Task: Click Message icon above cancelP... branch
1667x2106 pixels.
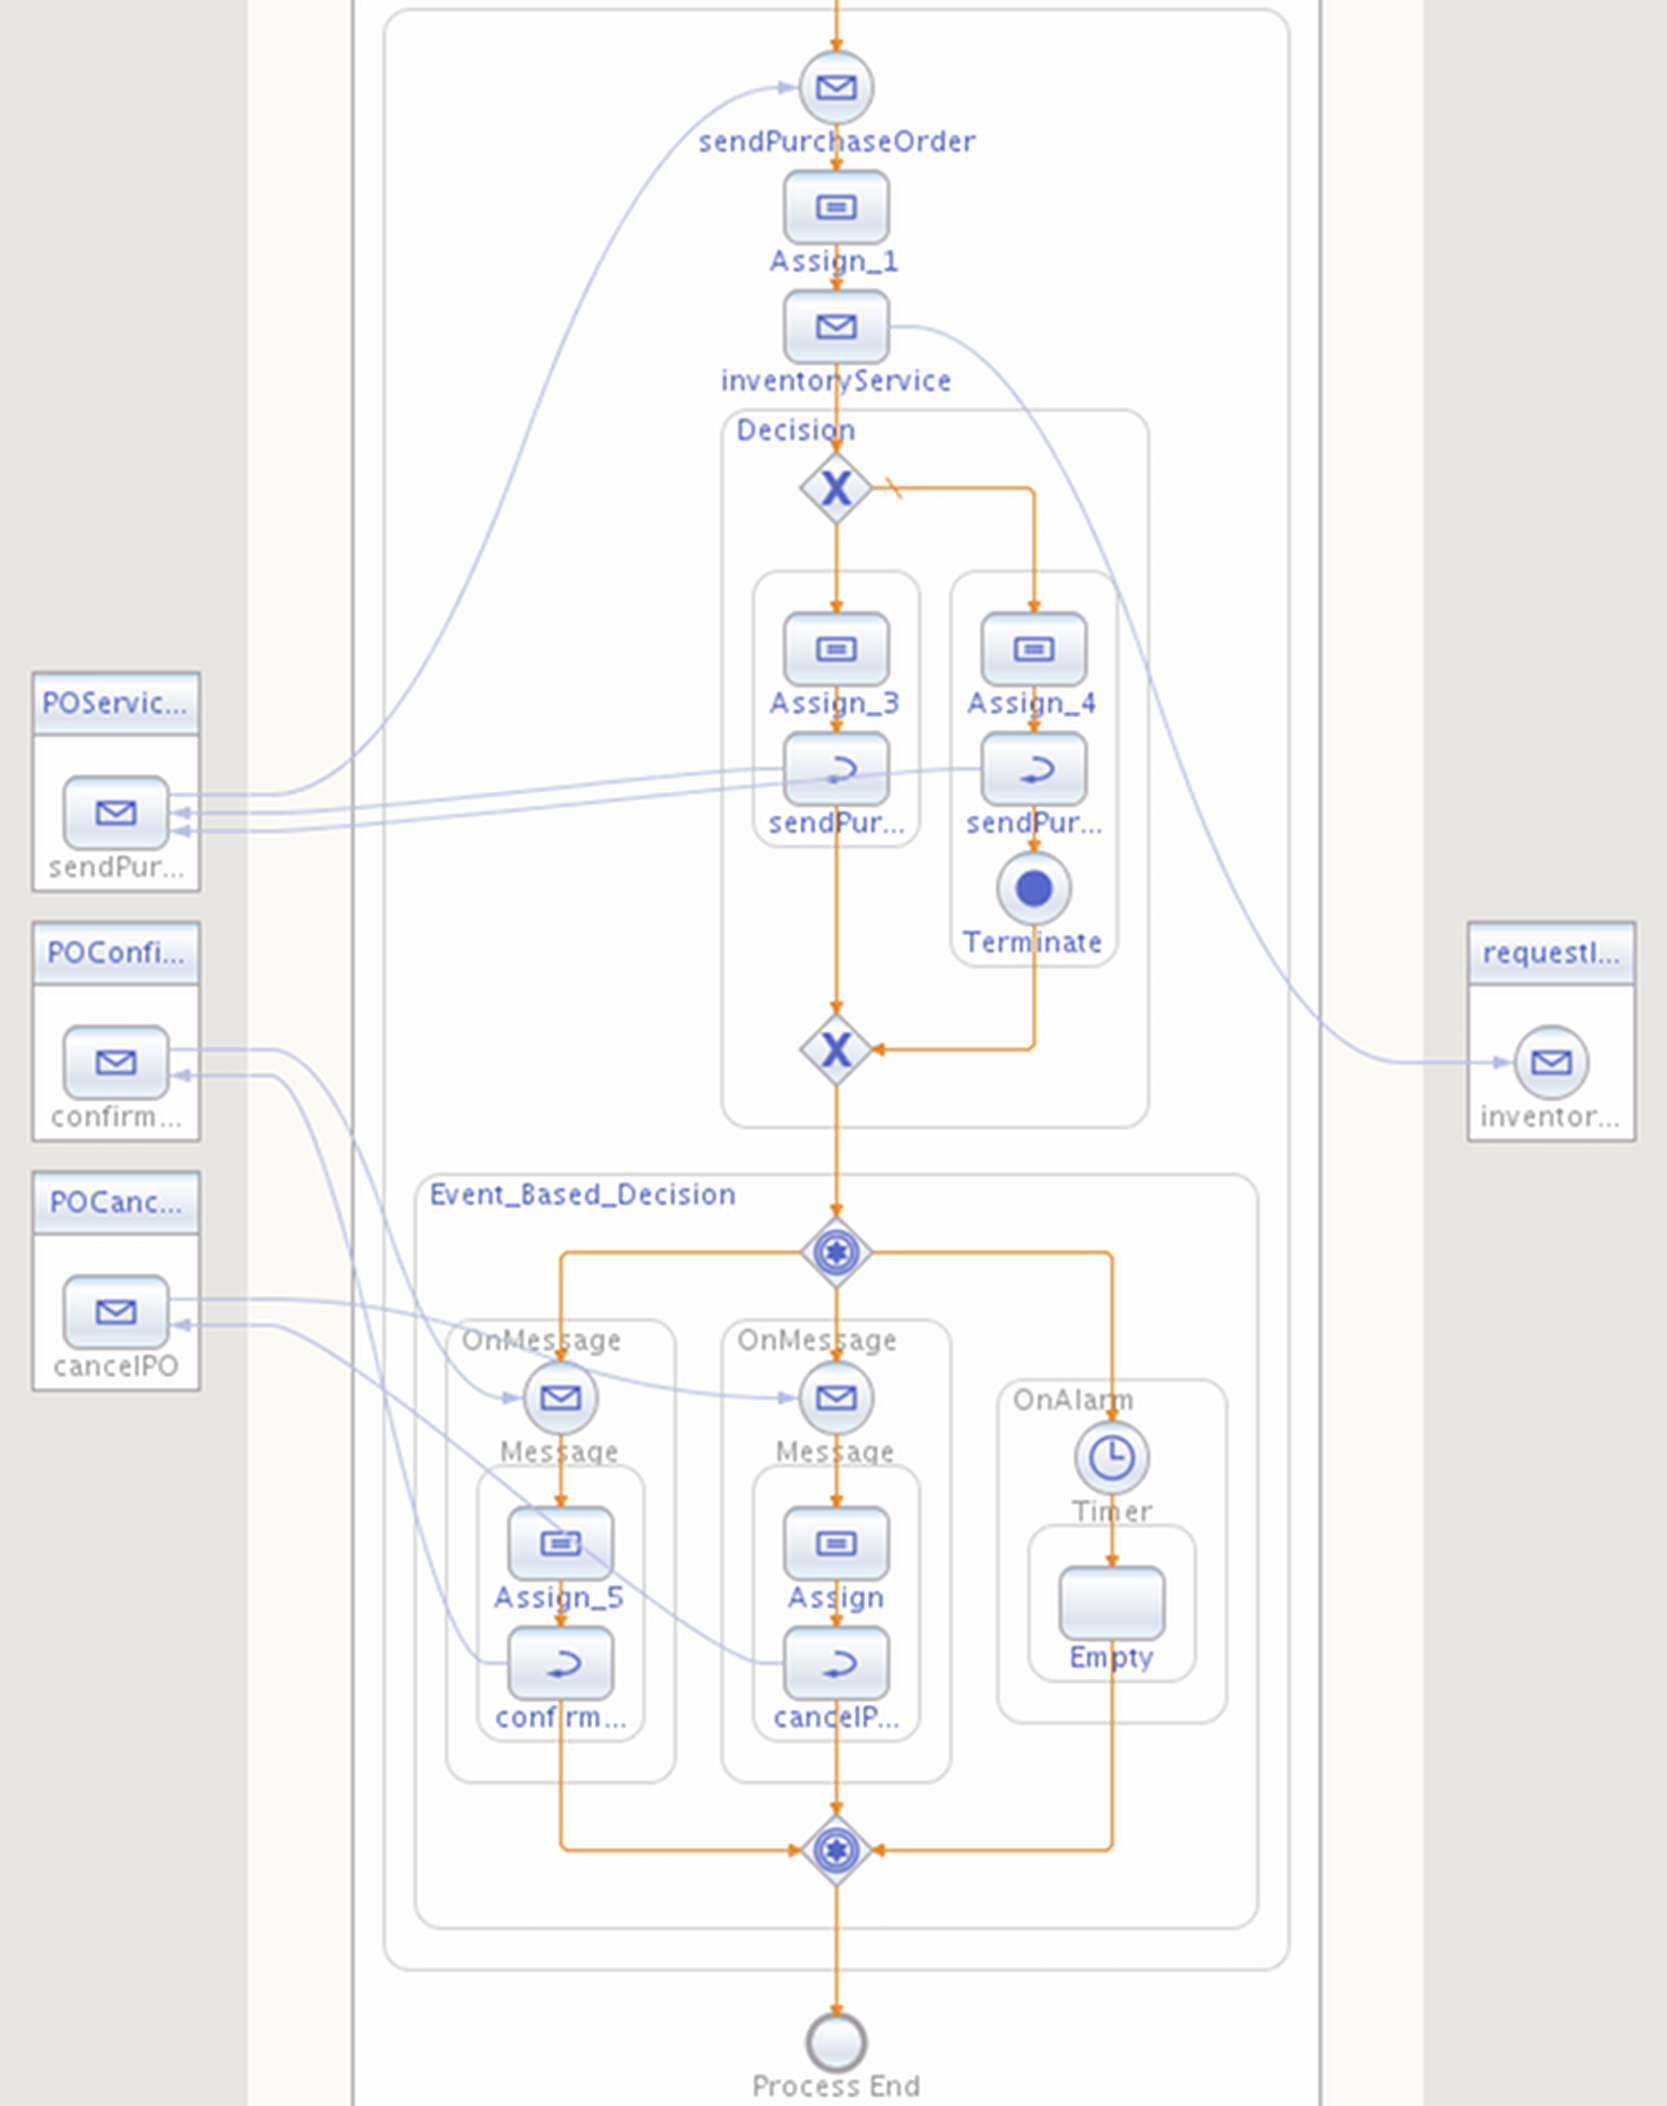Action: [836, 1398]
